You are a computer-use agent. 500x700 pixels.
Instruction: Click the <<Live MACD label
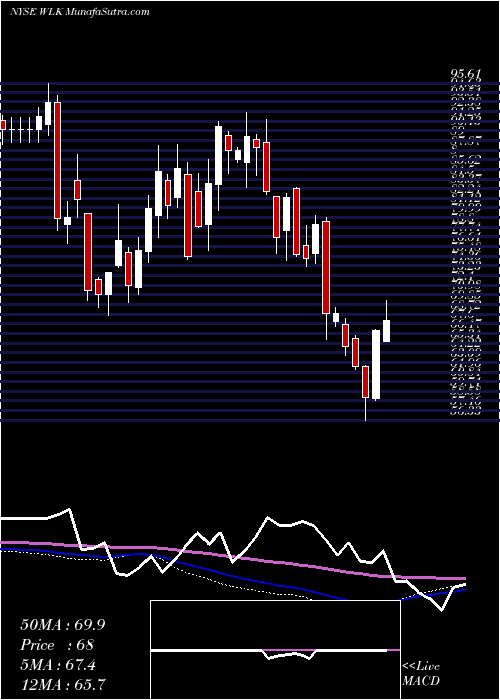421,674
